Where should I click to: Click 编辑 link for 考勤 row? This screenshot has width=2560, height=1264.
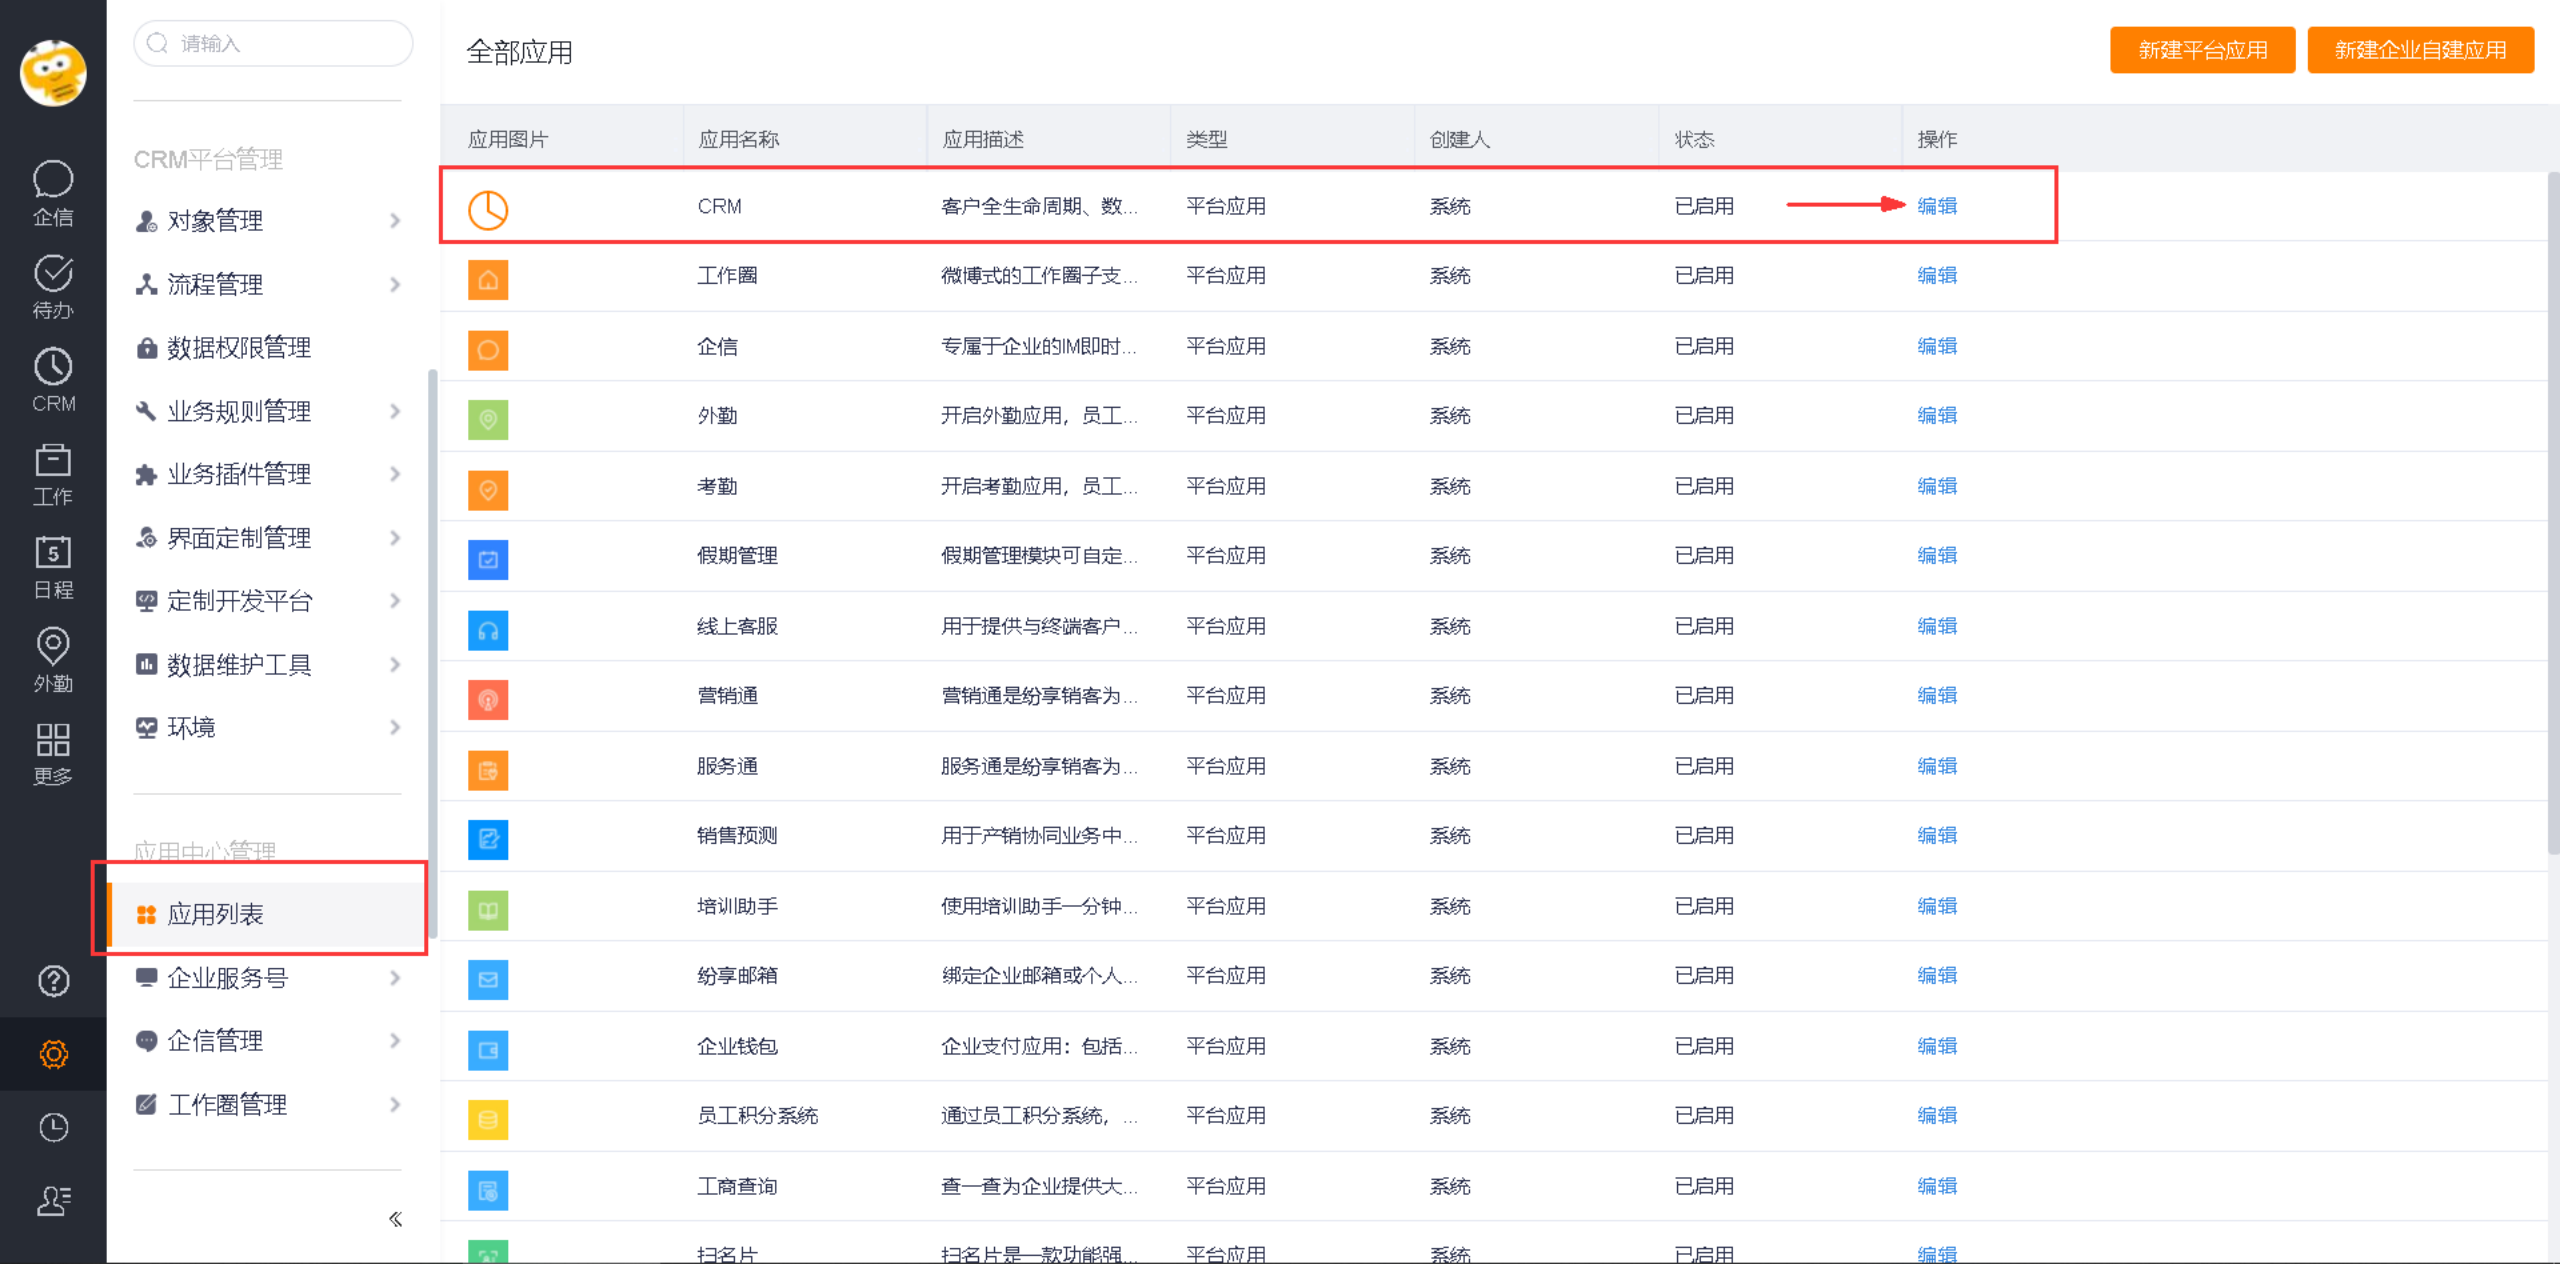pos(1937,486)
